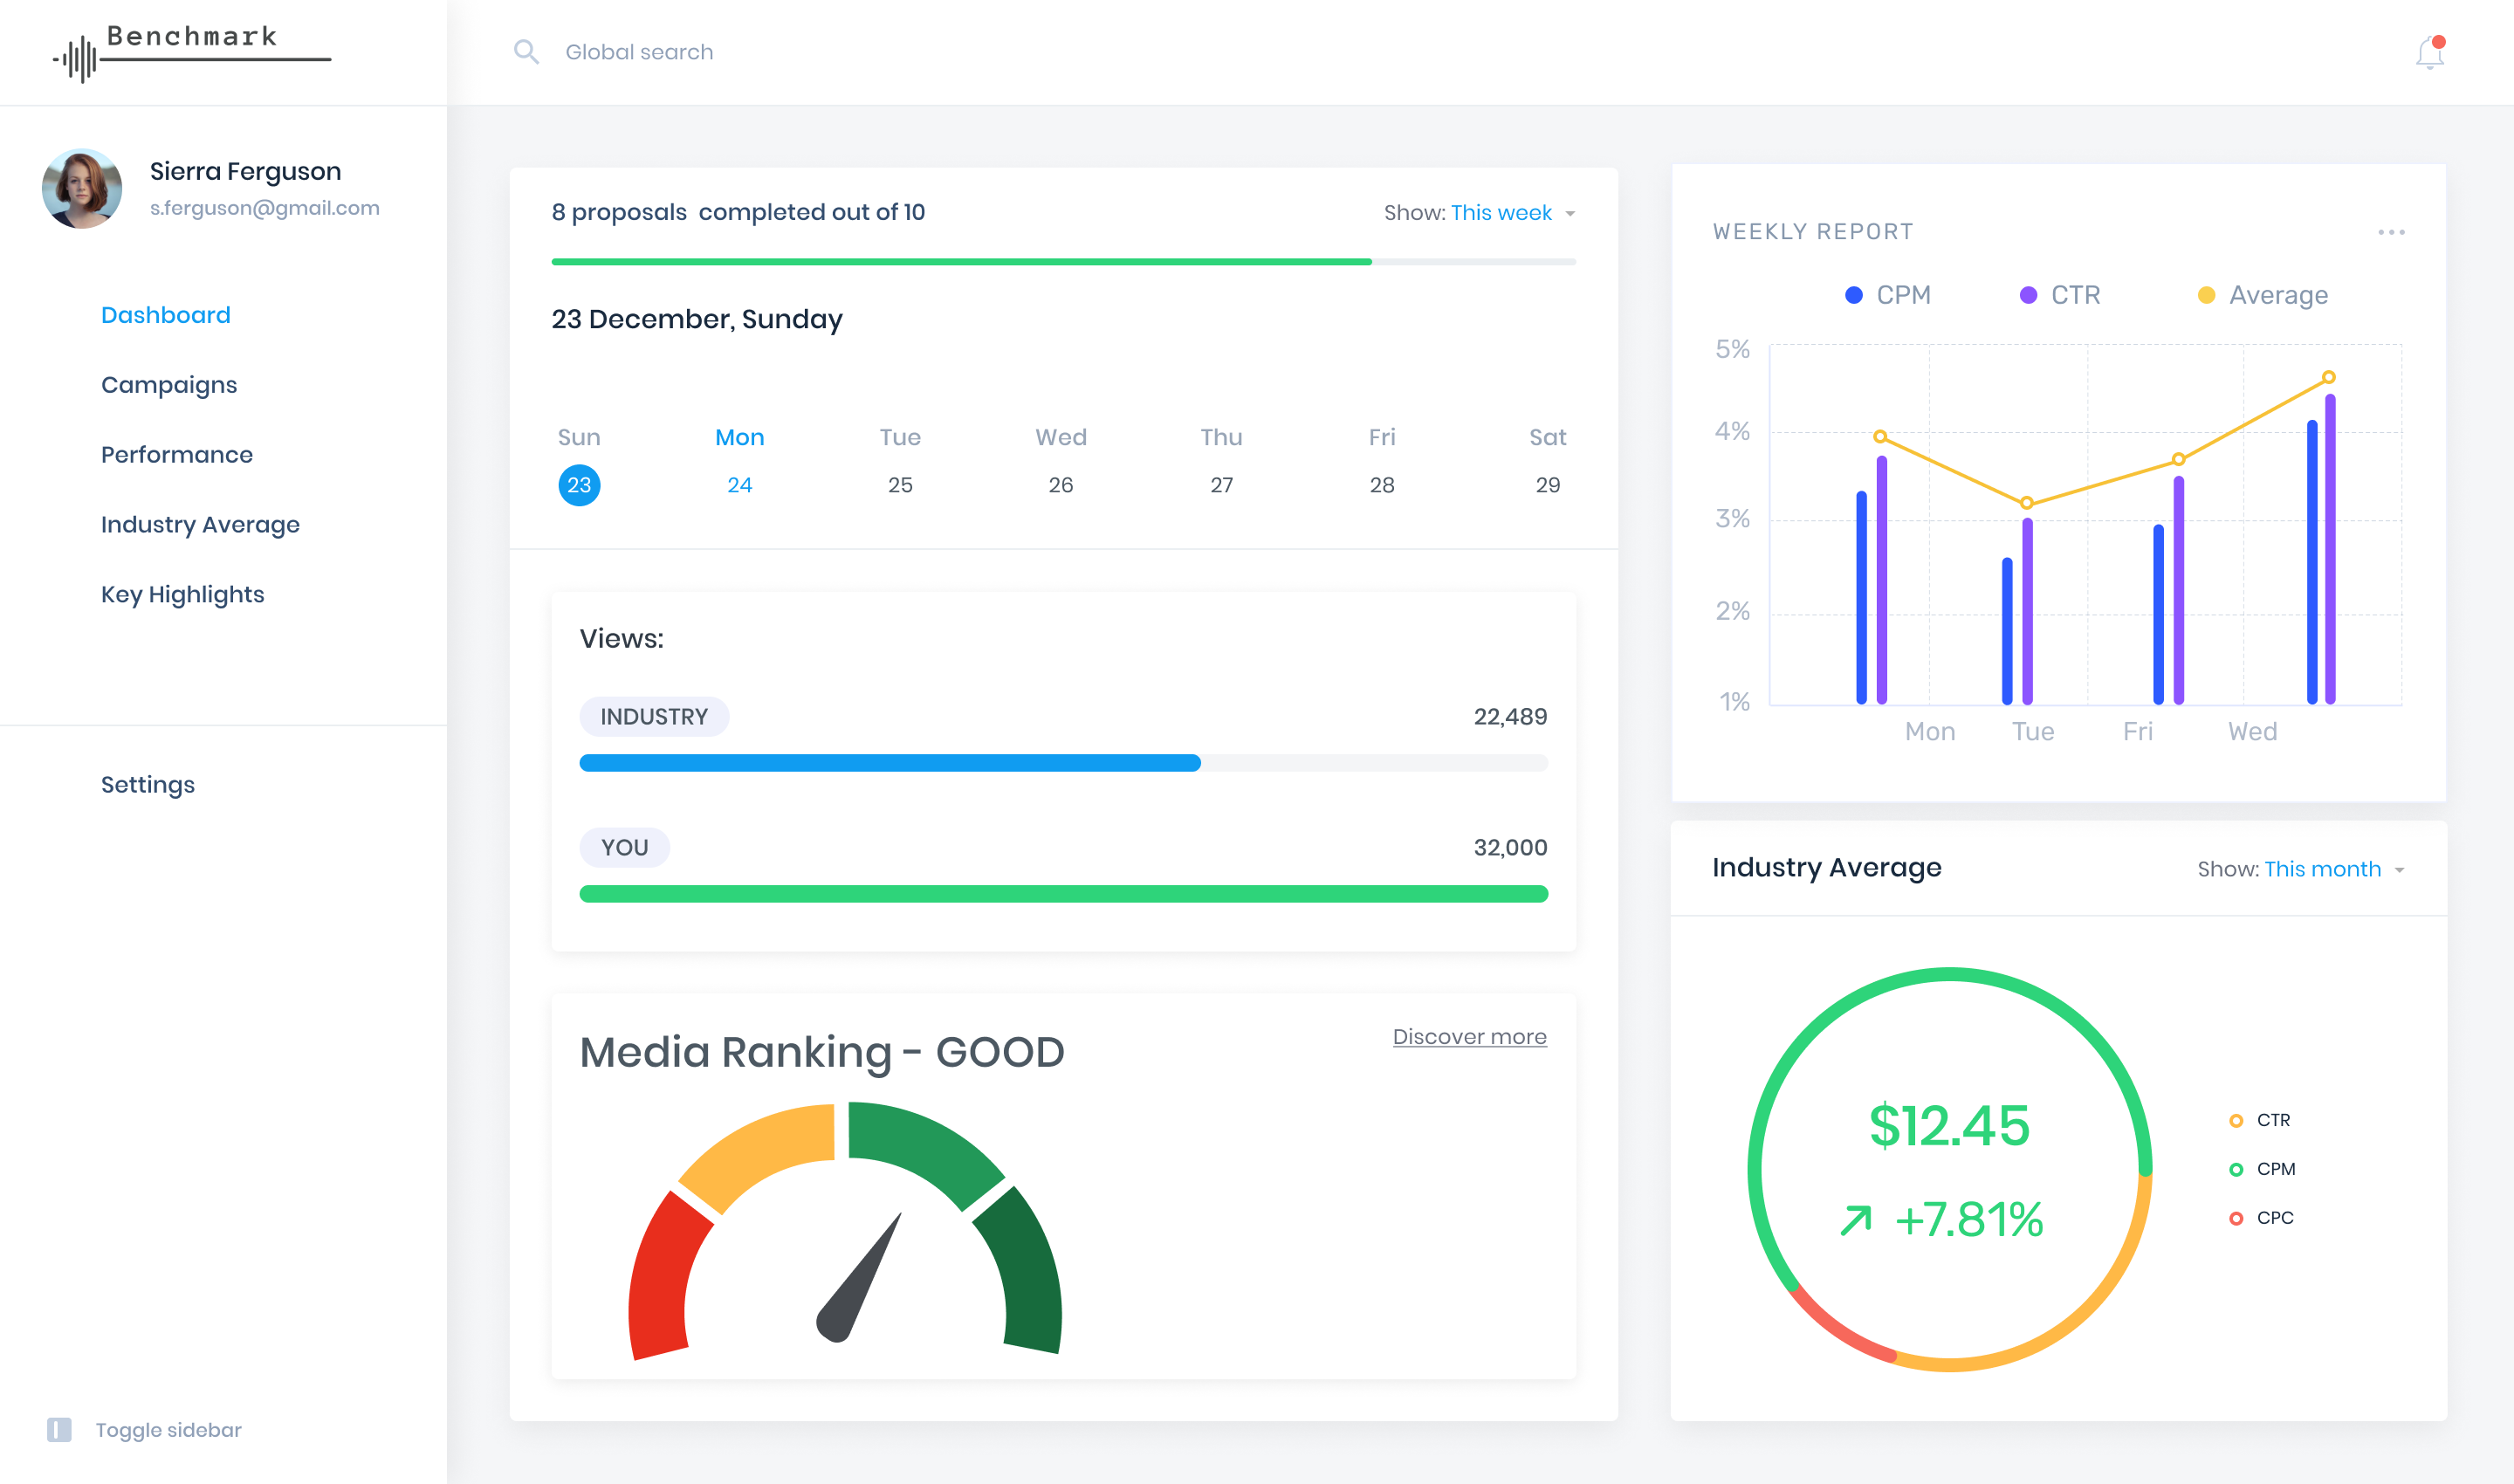Focus the Global search field
This screenshot has height=1484, width=2514.
point(640,52)
